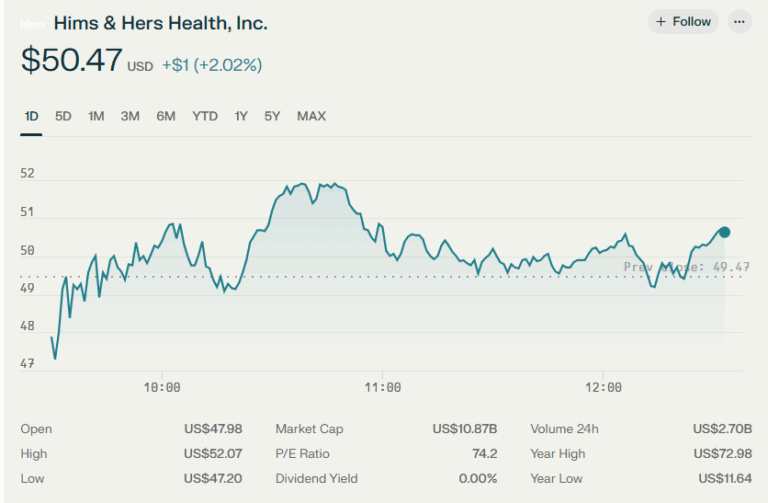The width and height of the screenshot is (768, 503).
Task: Click the P/E Ratio value 74.2
Action: 485,454
